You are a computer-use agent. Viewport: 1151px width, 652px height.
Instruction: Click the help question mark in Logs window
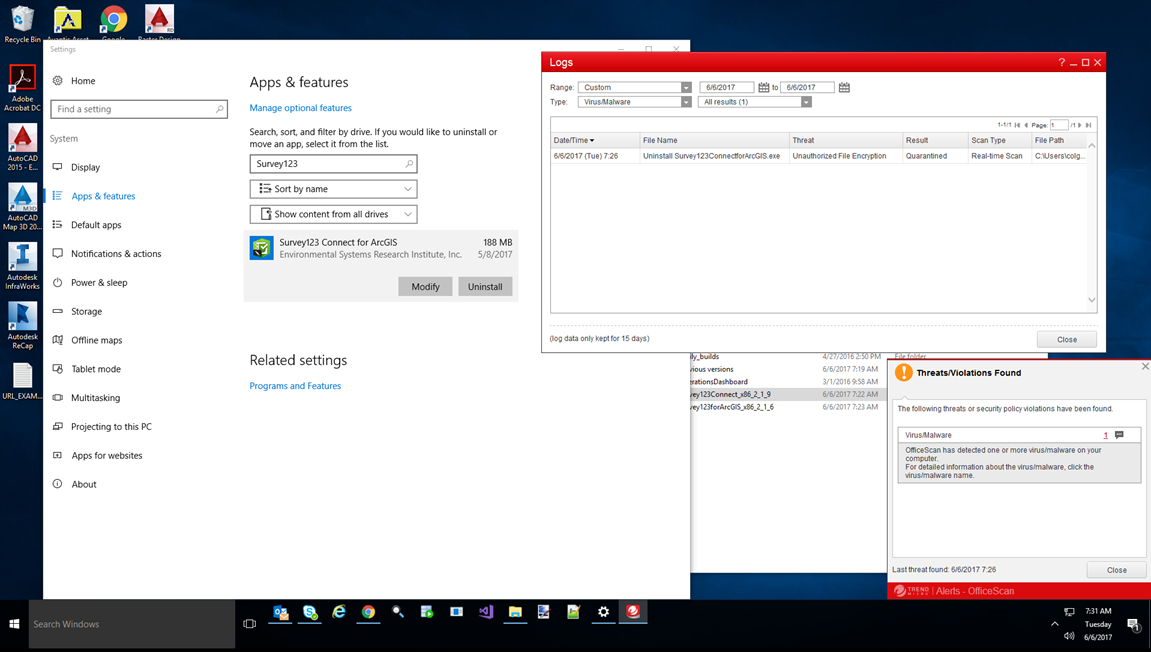[1061, 62]
